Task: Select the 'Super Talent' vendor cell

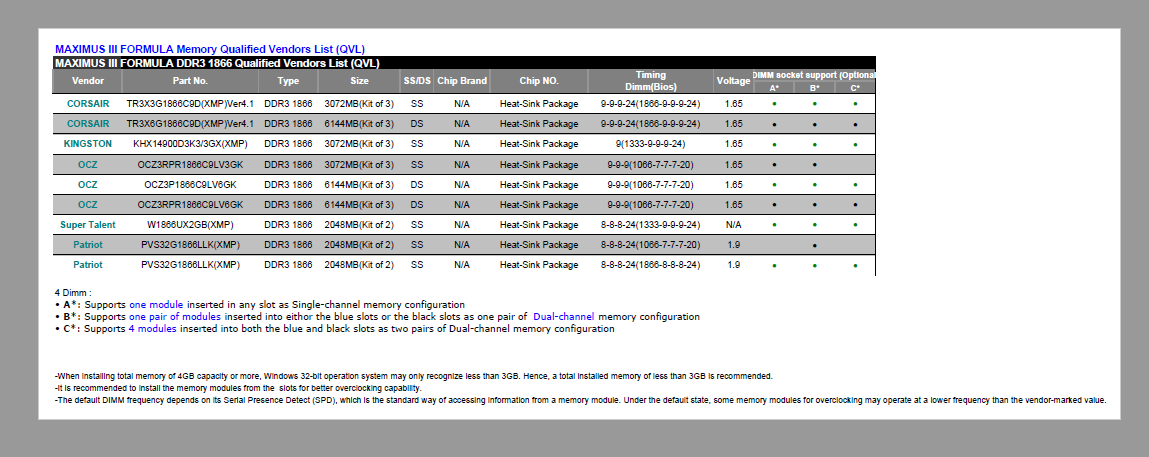Action: point(87,224)
